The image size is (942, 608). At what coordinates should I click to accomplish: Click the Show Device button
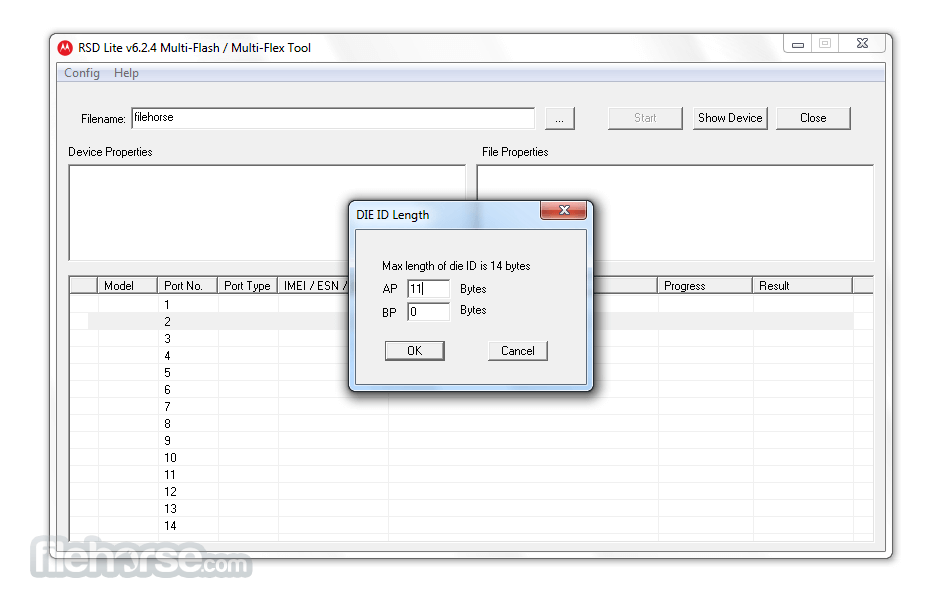730,118
